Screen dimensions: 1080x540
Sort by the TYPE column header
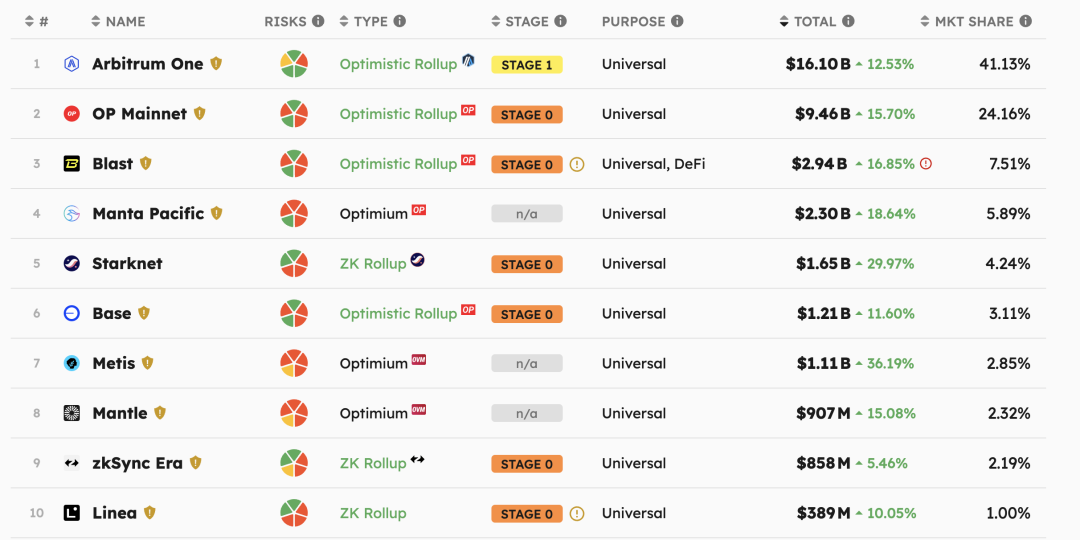[373, 21]
